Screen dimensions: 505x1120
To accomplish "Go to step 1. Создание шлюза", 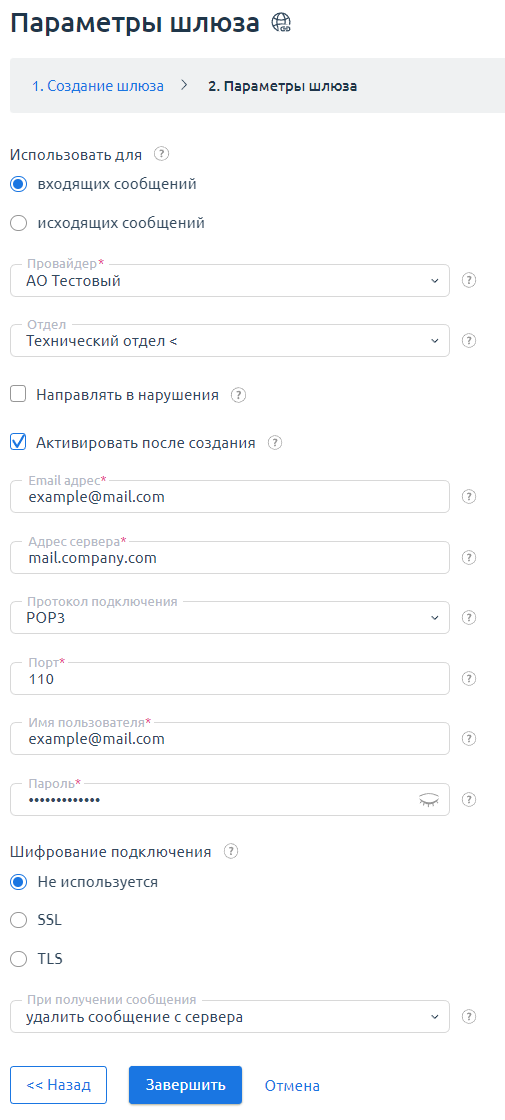I will tap(98, 86).
